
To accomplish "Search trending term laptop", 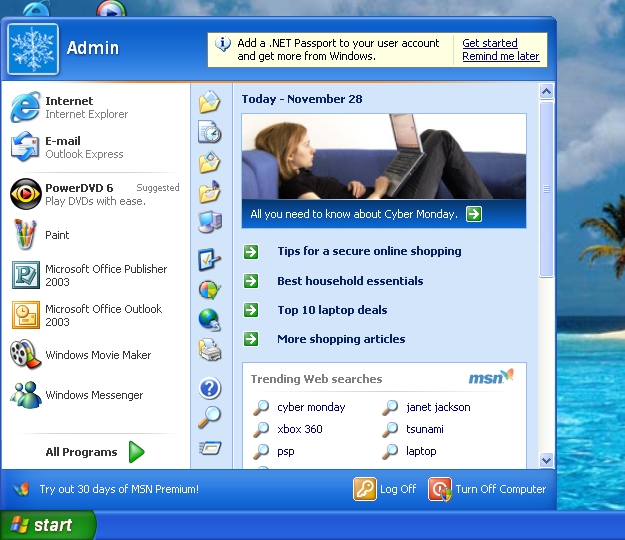I will pyautogui.click(x=421, y=451).
